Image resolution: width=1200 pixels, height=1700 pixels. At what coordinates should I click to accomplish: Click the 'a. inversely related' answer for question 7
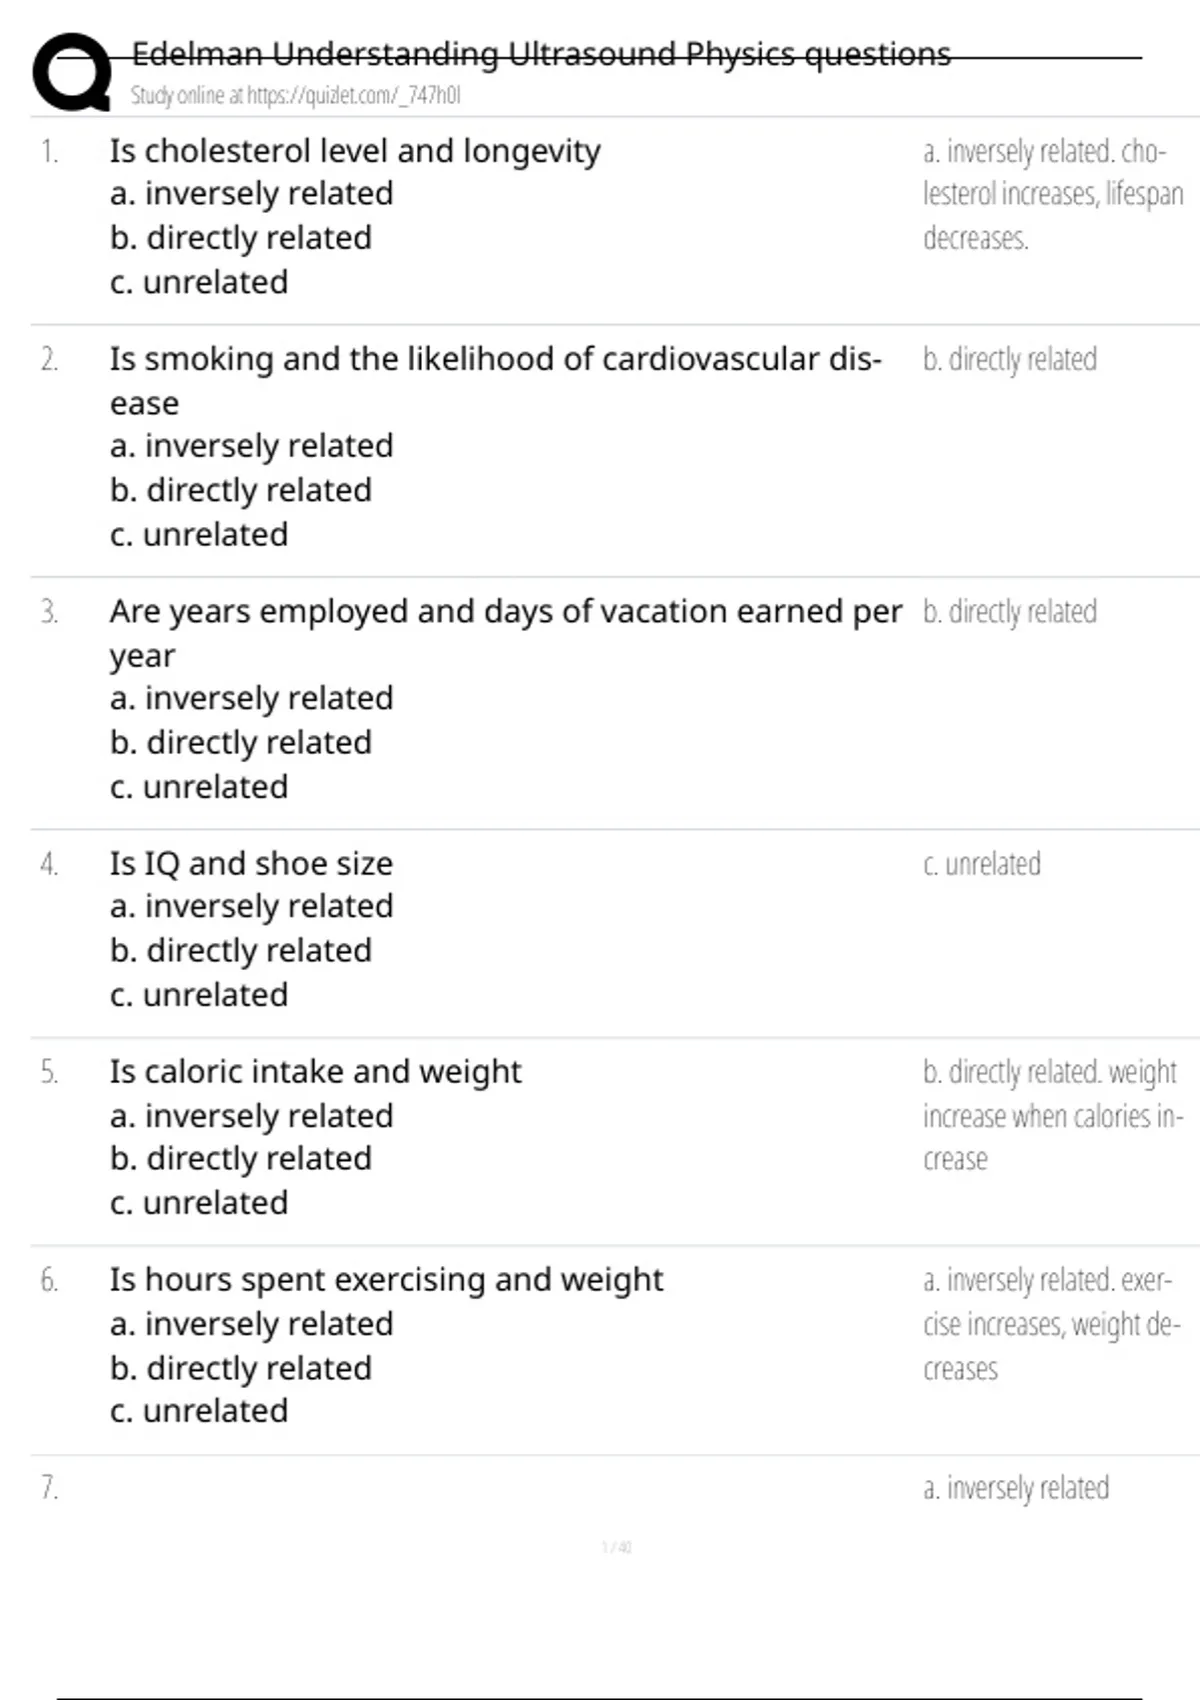coord(1015,1488)
